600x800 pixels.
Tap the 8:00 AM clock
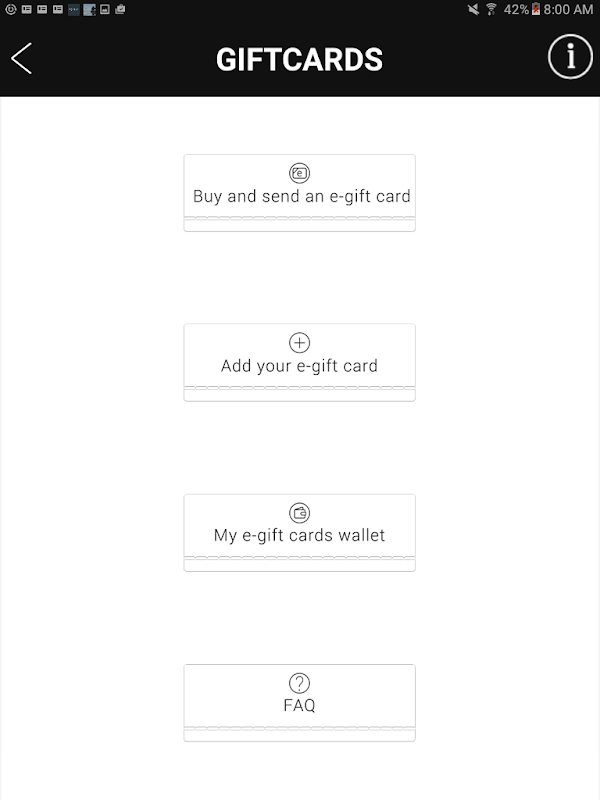click(x=569, y=9)
